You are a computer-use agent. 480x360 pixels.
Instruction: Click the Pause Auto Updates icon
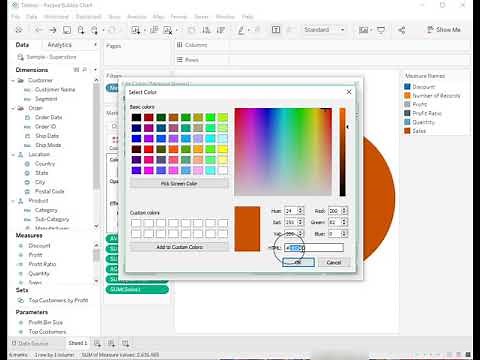95,30
